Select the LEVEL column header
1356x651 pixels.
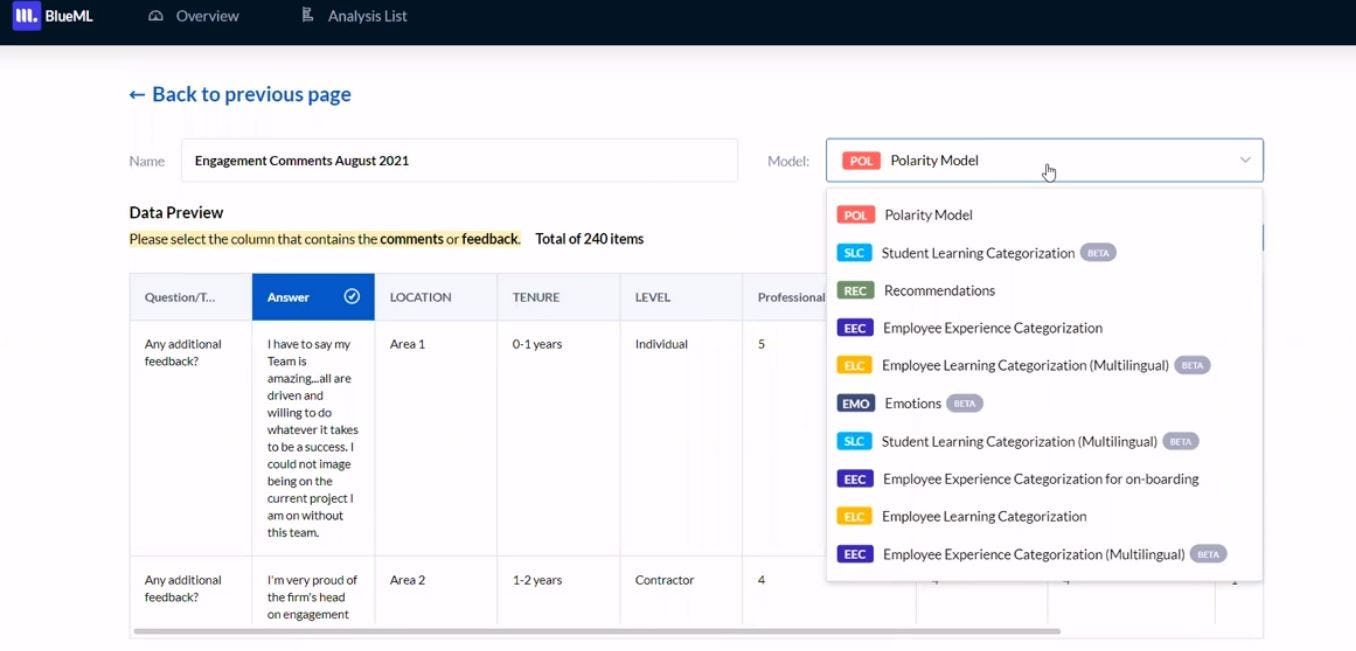point(681,297)
